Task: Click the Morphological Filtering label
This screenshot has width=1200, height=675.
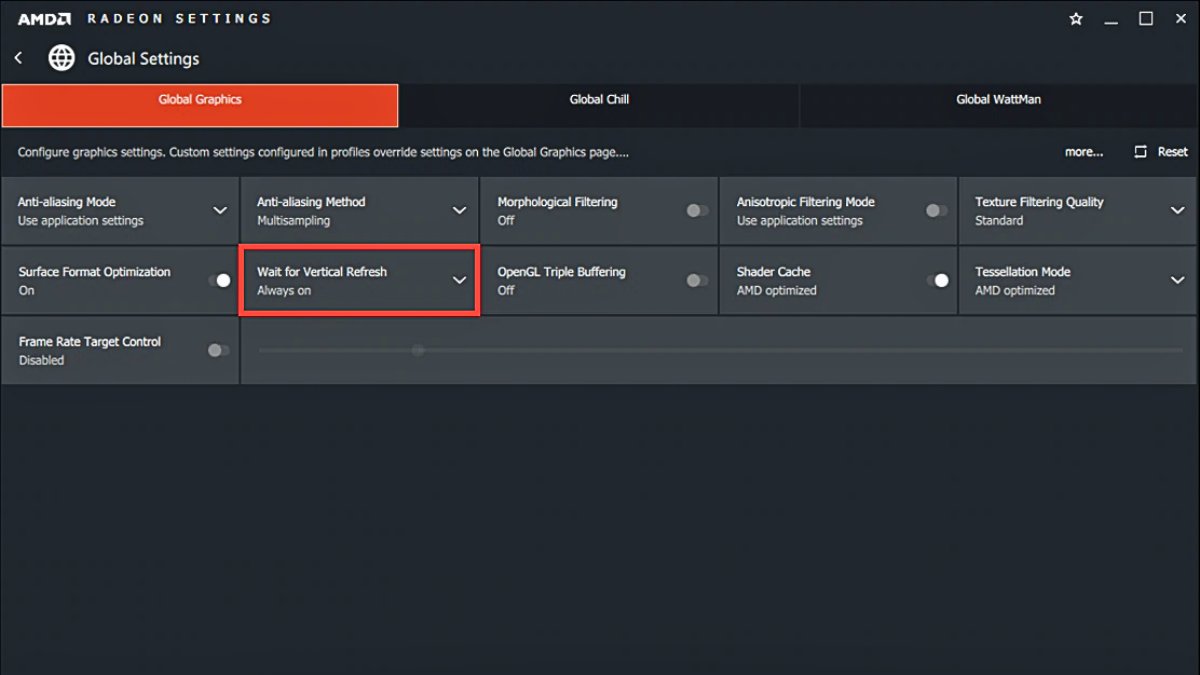Action: pos(557,202)
